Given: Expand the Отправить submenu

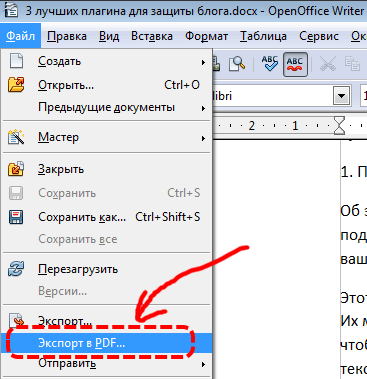Looking at the screenshot, I should (107, 363).
